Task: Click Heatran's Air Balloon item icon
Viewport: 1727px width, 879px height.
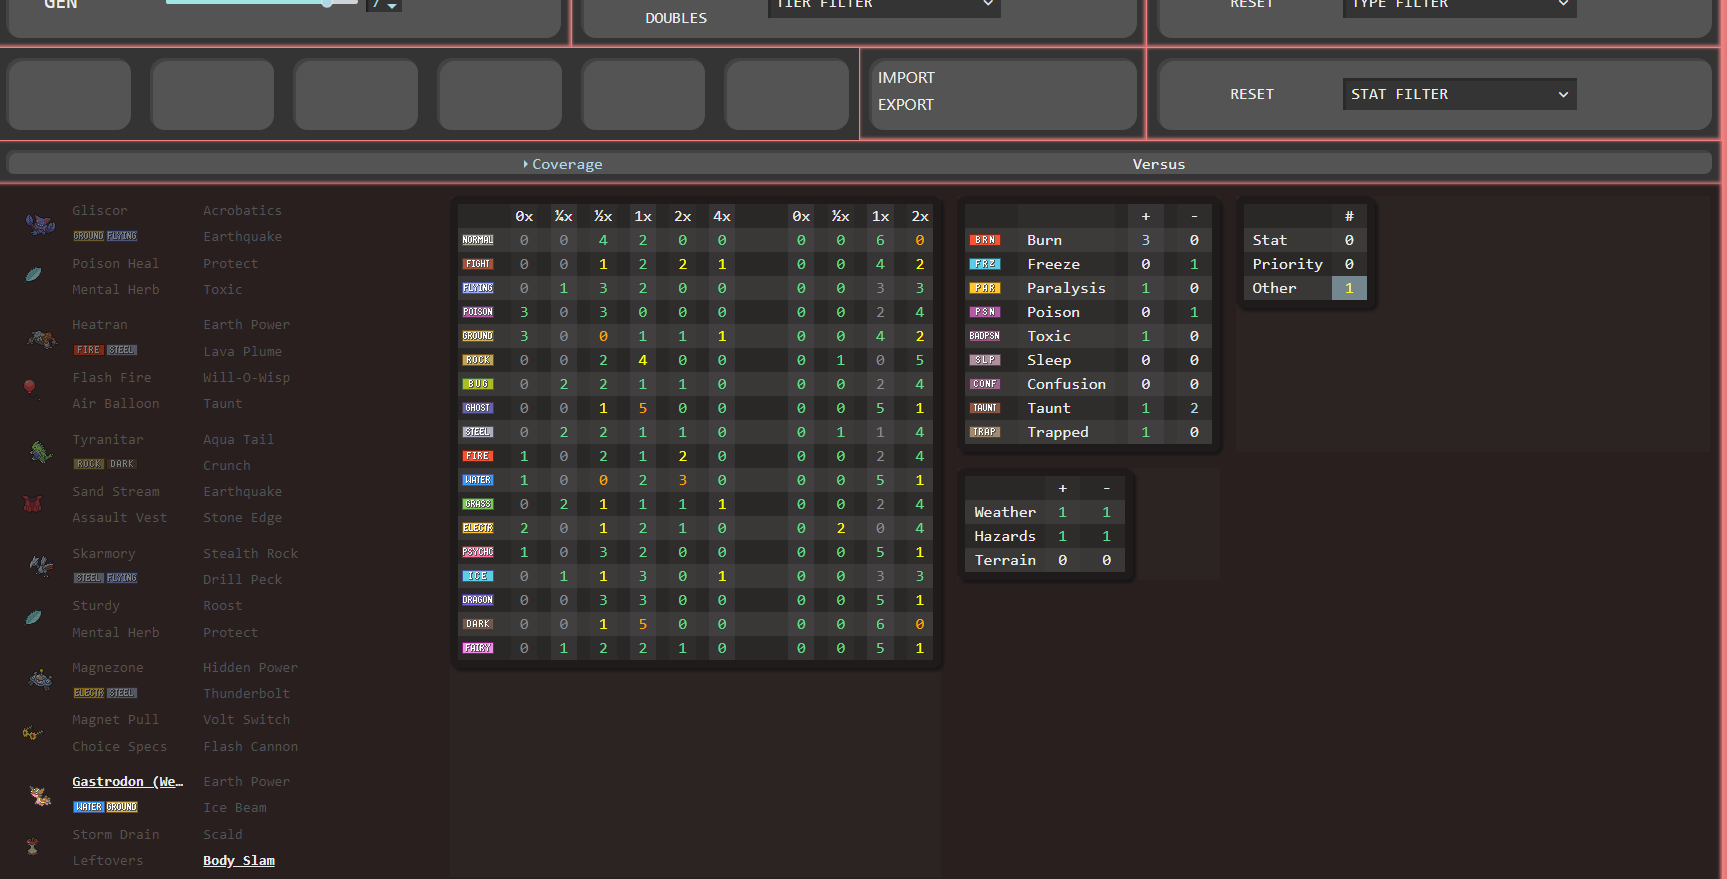Action: pyautogui.click(x=31, y=389)
